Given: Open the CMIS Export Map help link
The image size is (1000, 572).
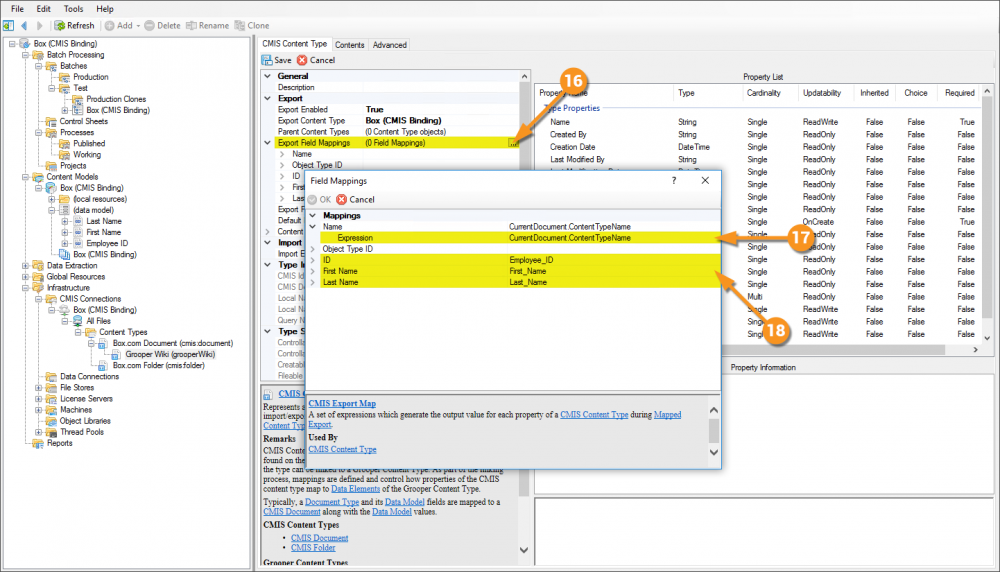Looking at the screenshot, I should click(x=342, y=404).
